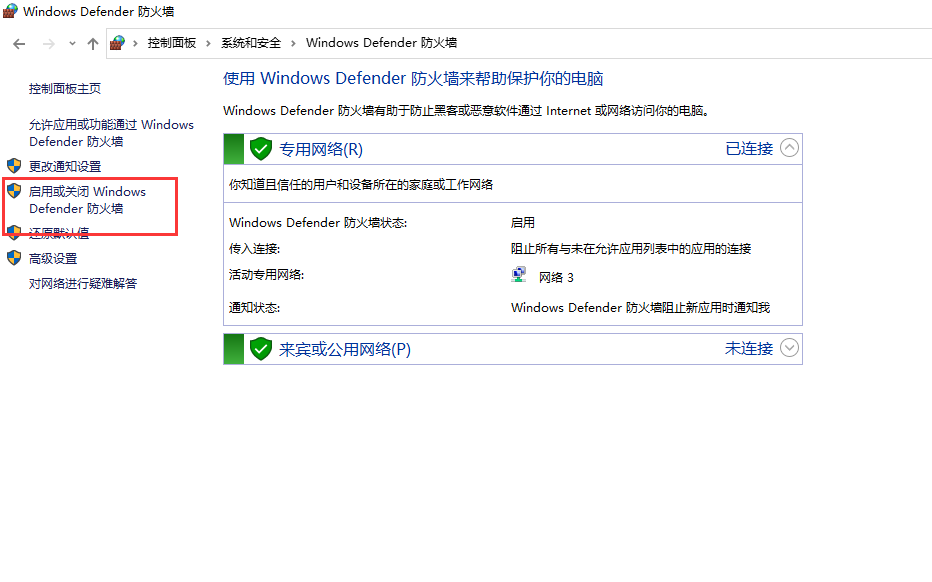Click the green shield icon of 来宾或公用网络(P)
932x582 pixels.
coord(260,348)
